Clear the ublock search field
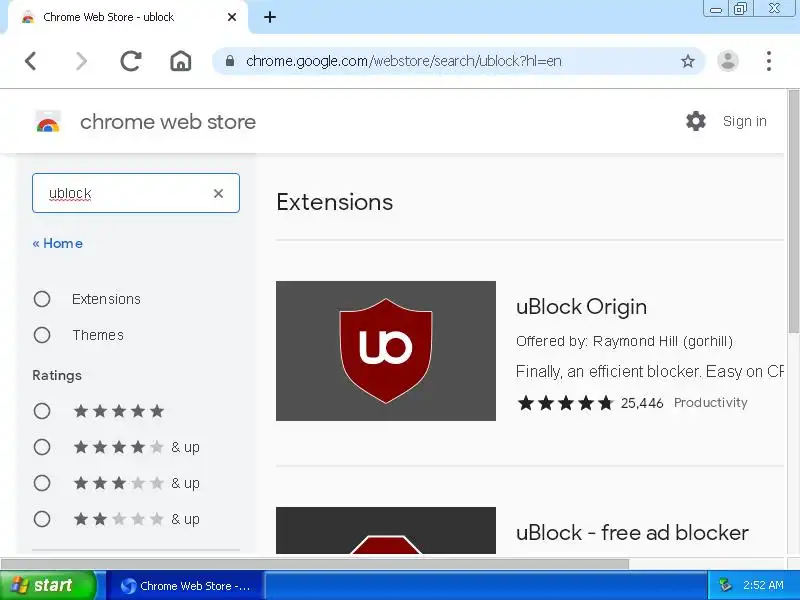The width and height of the screenshot is (800, 600). pyautogui.click(x=218, y=193)
